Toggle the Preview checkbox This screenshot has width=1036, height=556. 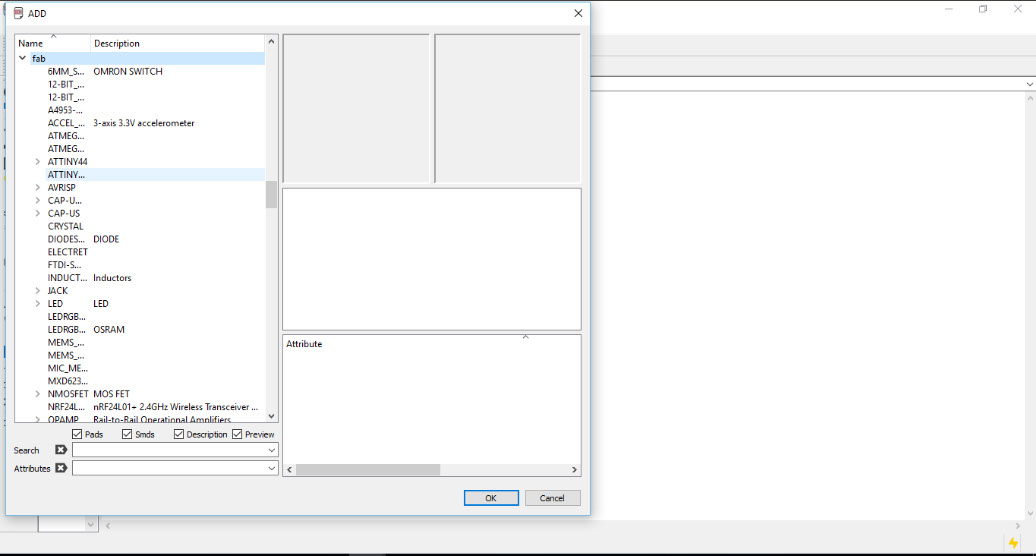coord(237,434)
